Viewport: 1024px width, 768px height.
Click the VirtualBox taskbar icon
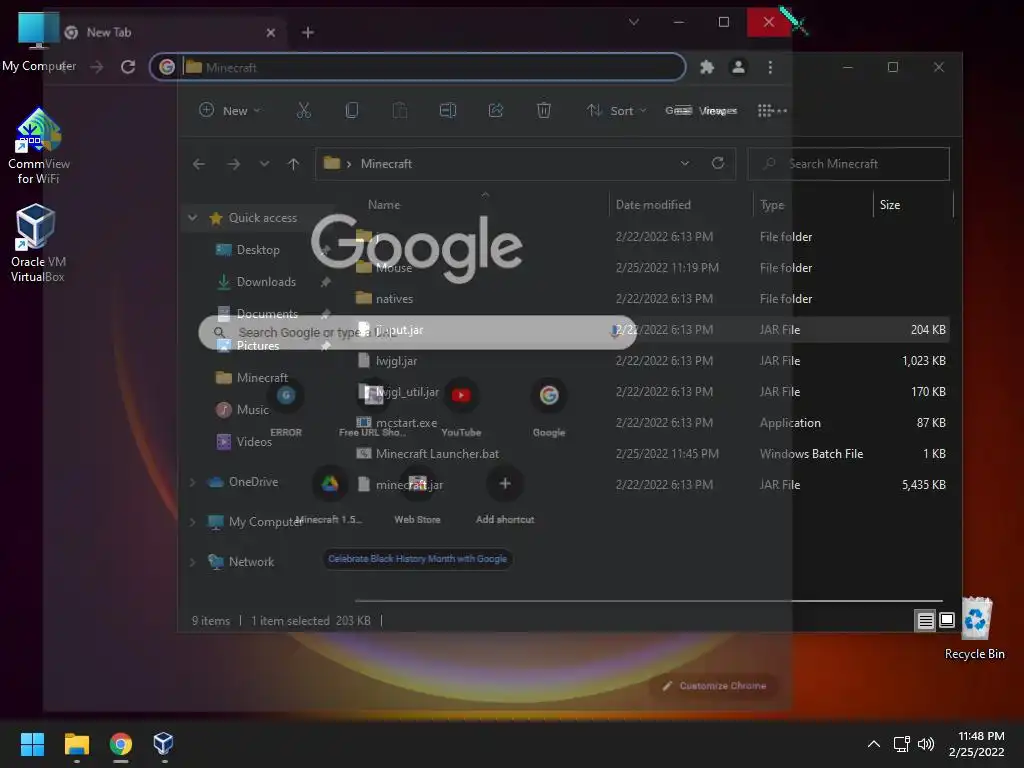pyautogui.click(x=163, y=744)
